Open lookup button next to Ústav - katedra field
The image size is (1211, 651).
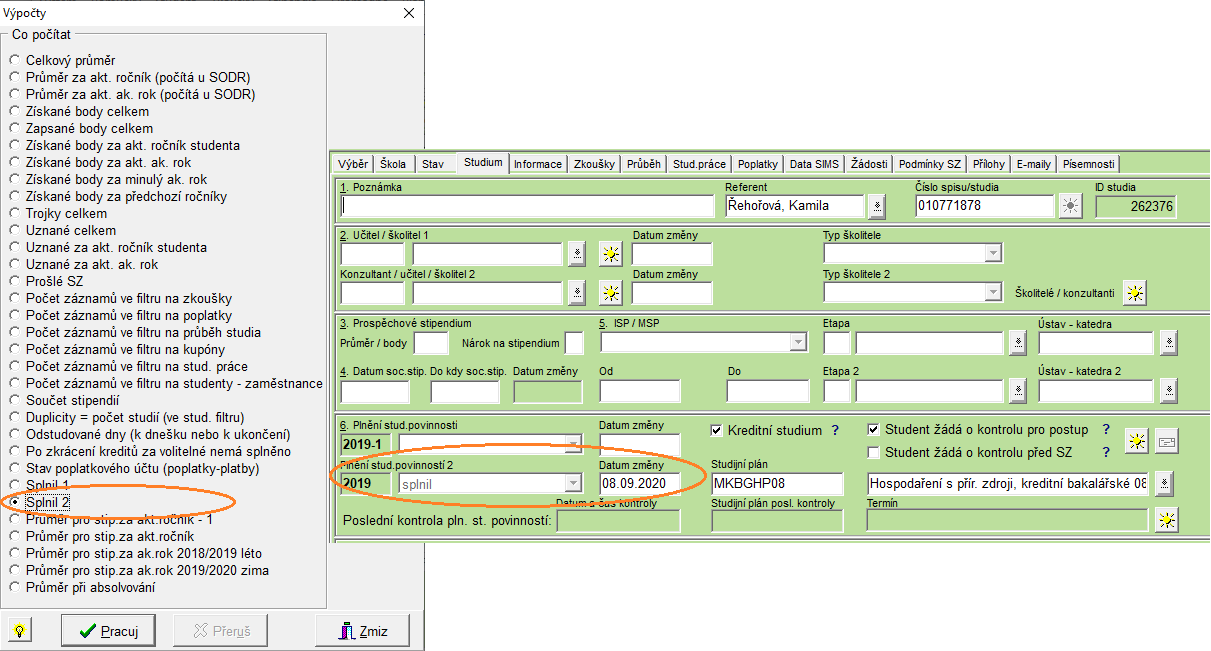tap(1169, 343)
